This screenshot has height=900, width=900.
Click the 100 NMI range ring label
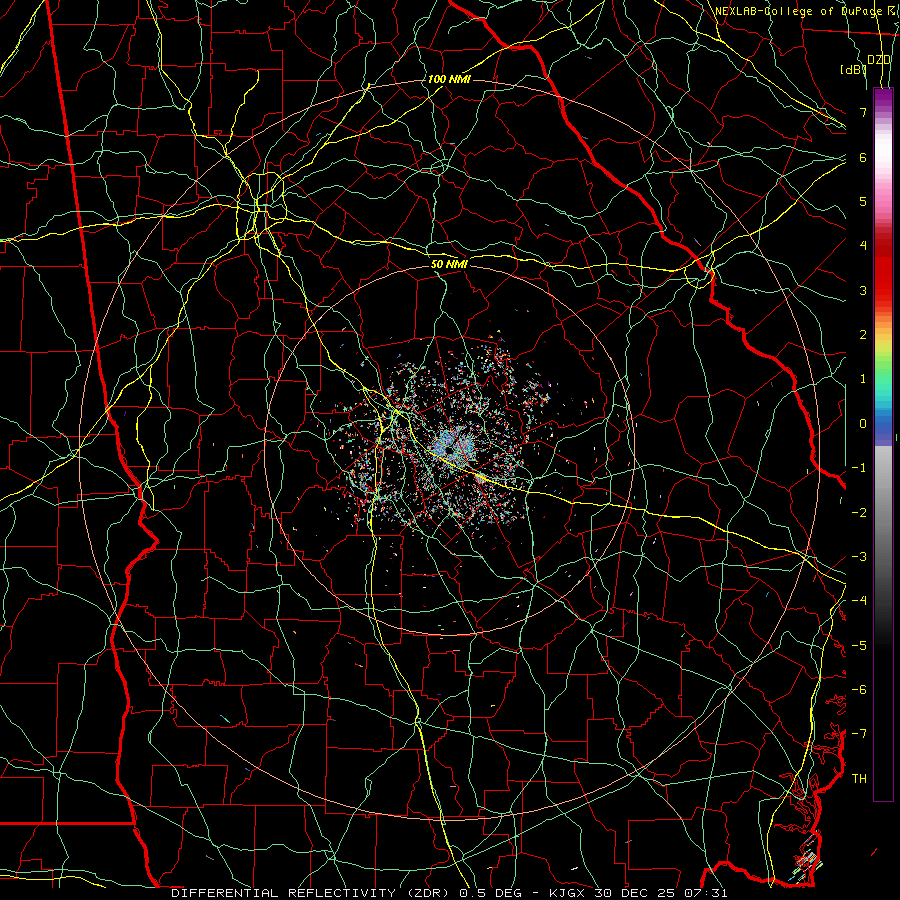[x=449, y=79]
